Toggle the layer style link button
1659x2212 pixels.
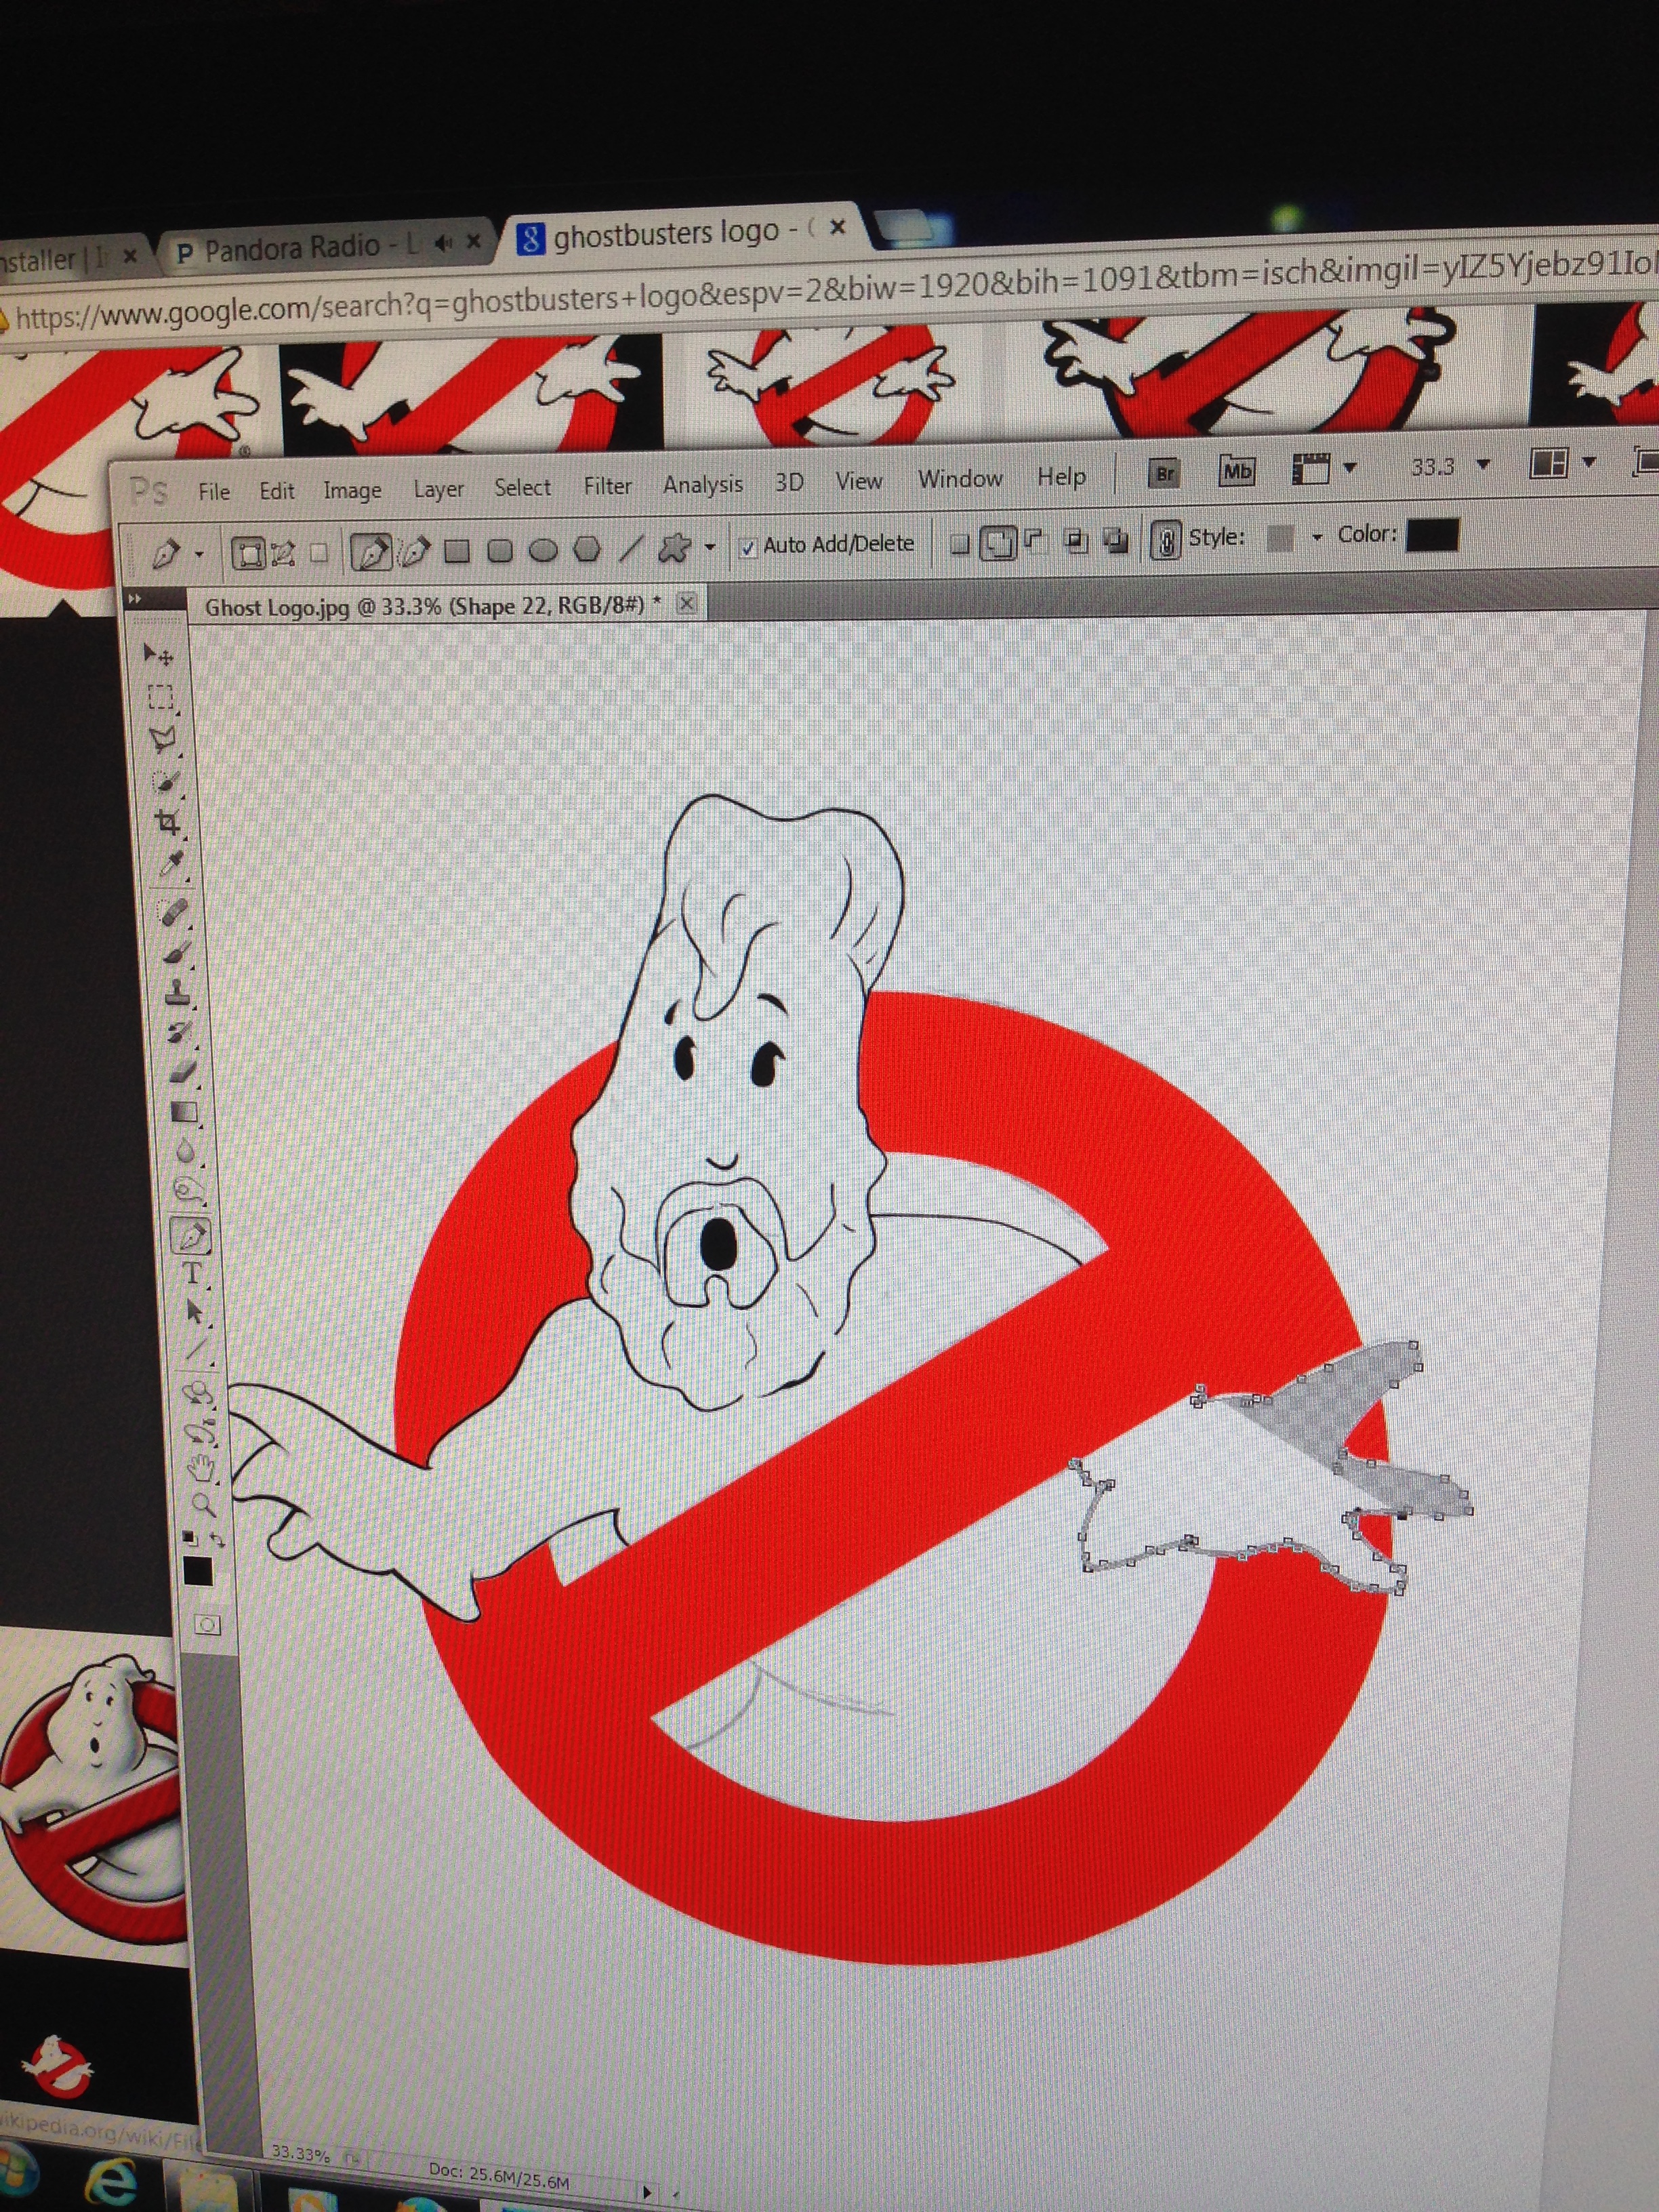1165,540
